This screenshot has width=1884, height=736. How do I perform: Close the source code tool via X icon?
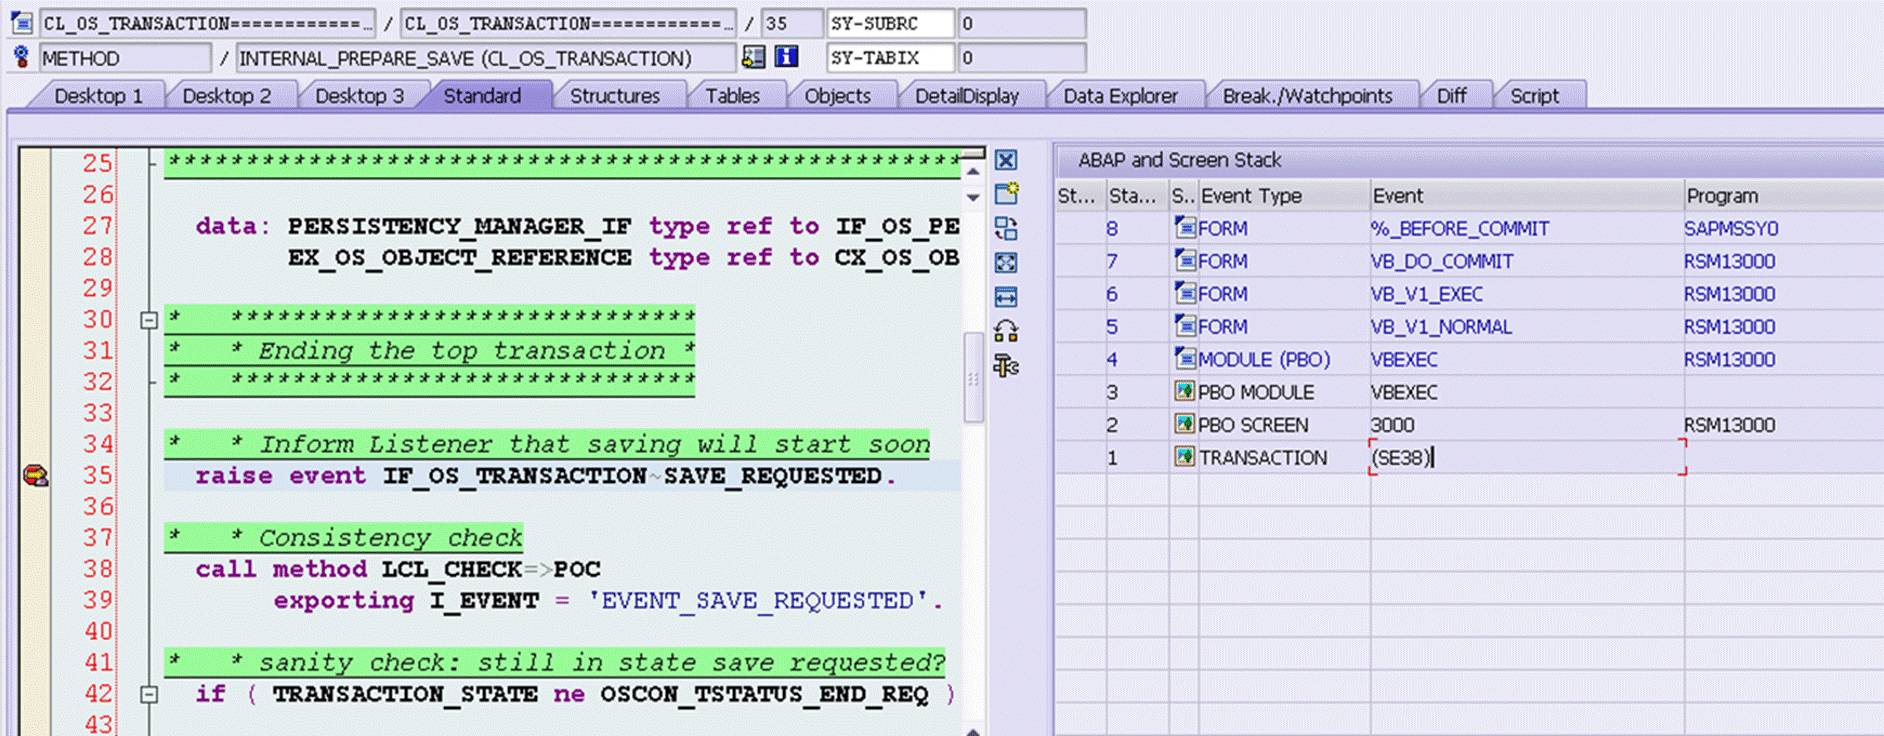1006,160
